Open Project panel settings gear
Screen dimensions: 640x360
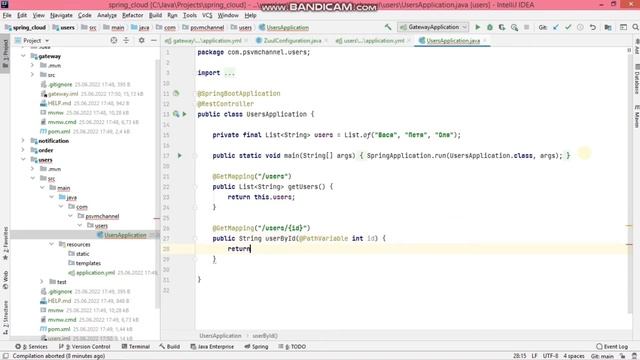(x=141, y=40)
